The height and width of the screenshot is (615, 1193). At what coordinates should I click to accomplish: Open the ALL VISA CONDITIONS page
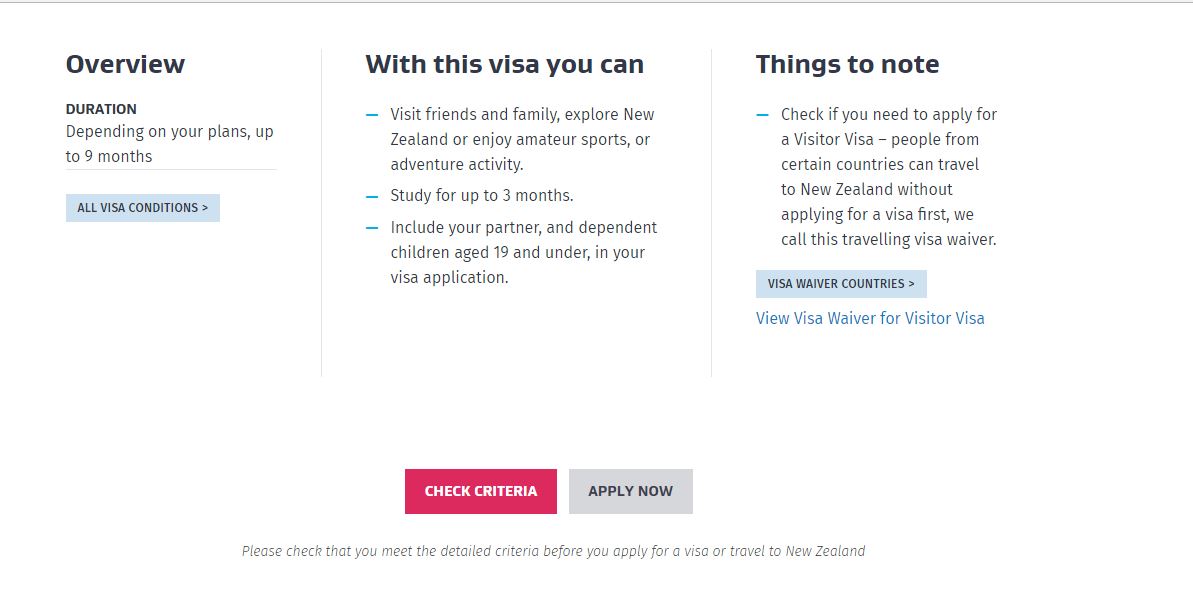(142, 207)
